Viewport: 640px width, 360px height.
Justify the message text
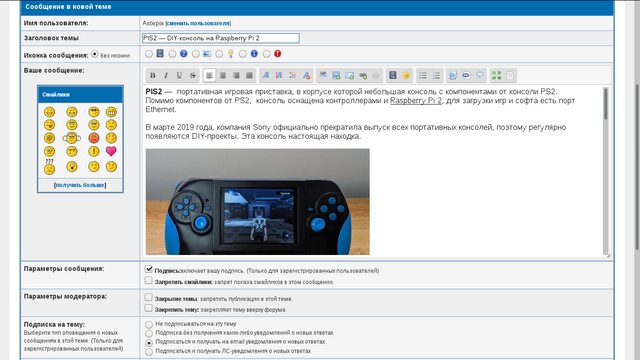pos(249,76)
